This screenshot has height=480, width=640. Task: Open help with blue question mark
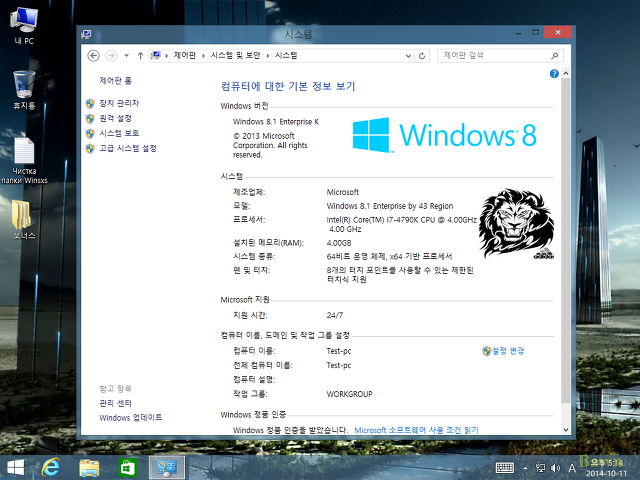(x=554, y=73)
